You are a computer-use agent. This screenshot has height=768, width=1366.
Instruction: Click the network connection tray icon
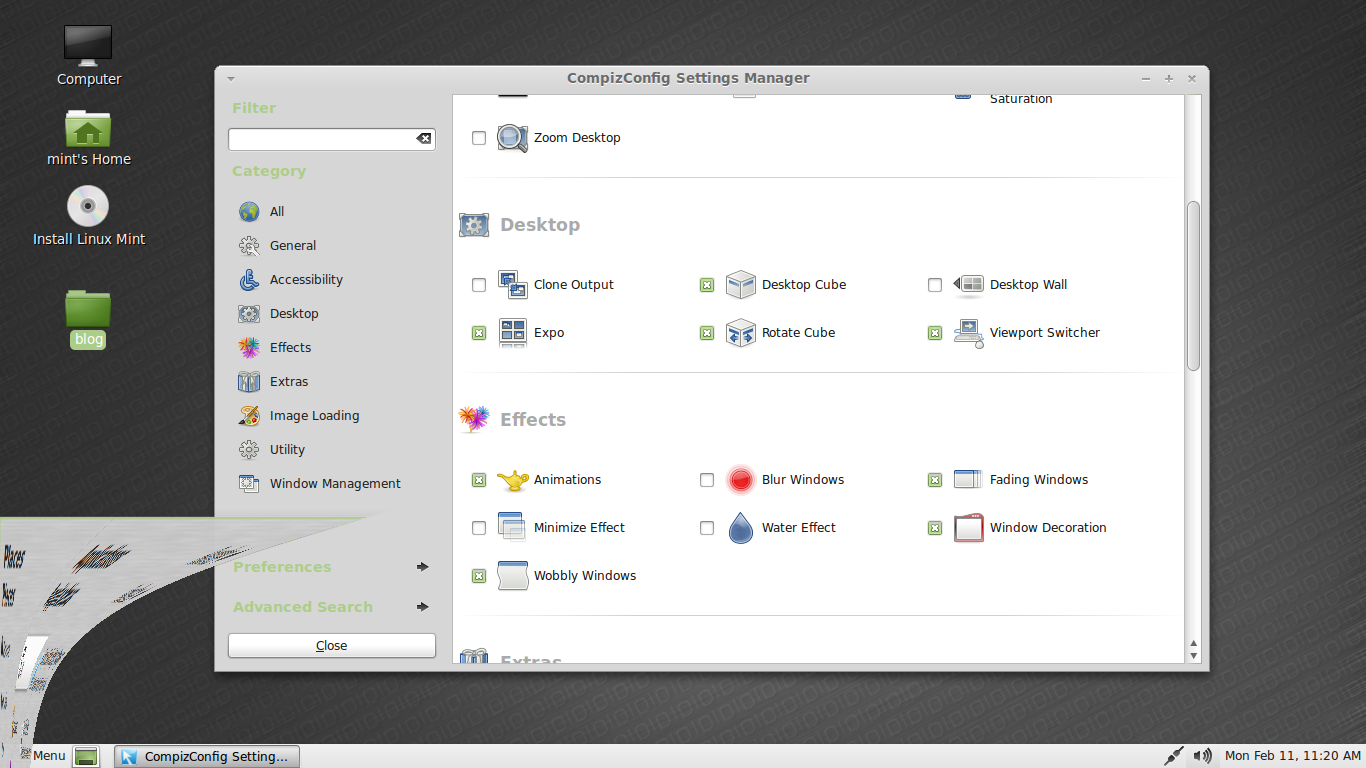tap(1174, 756)
